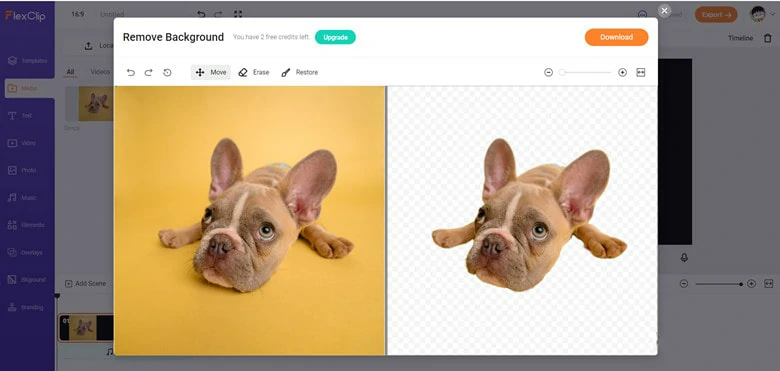The width and height of the screenshot is (780, 371).
Task: Fit image to view in the dialog
Action: pyautogui.click(x=641, y=73)
